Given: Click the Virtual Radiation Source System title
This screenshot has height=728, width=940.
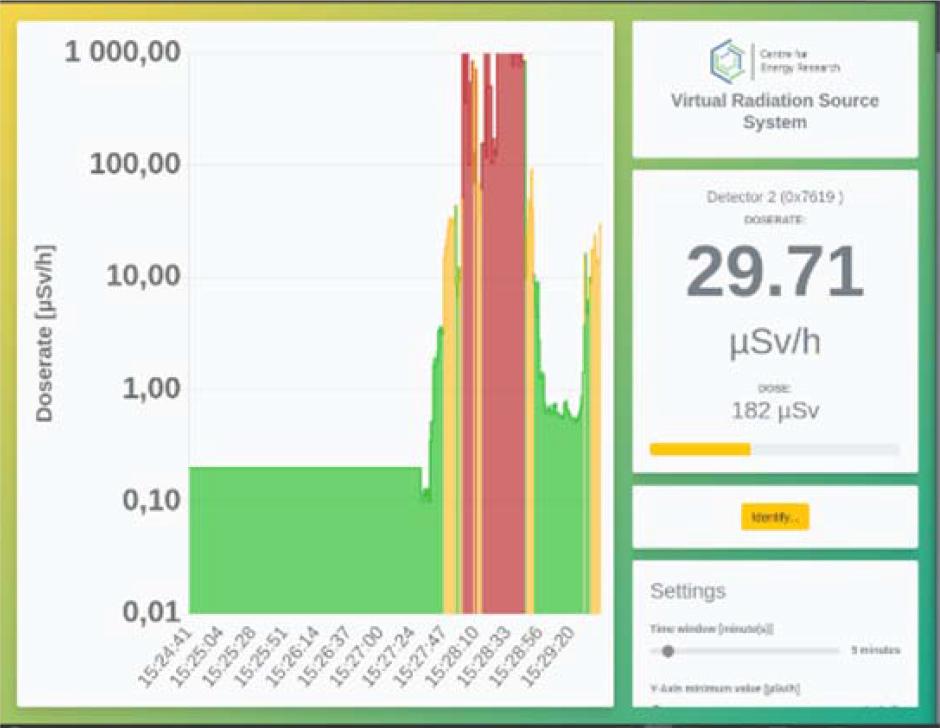Looking at the screenshot, I should tap(775, 111).
